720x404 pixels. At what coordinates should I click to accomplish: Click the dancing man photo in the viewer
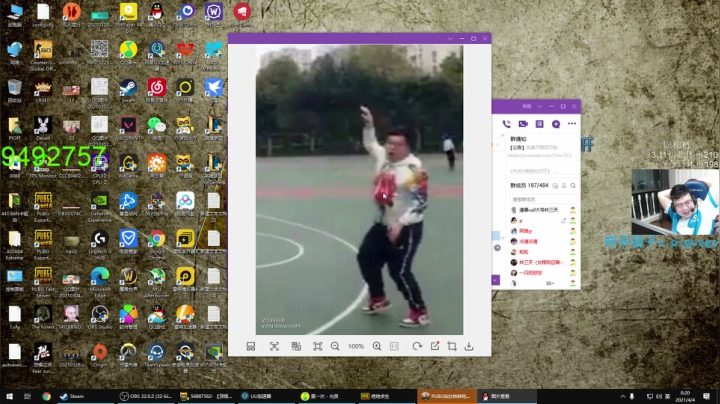[x=359, y=190]
